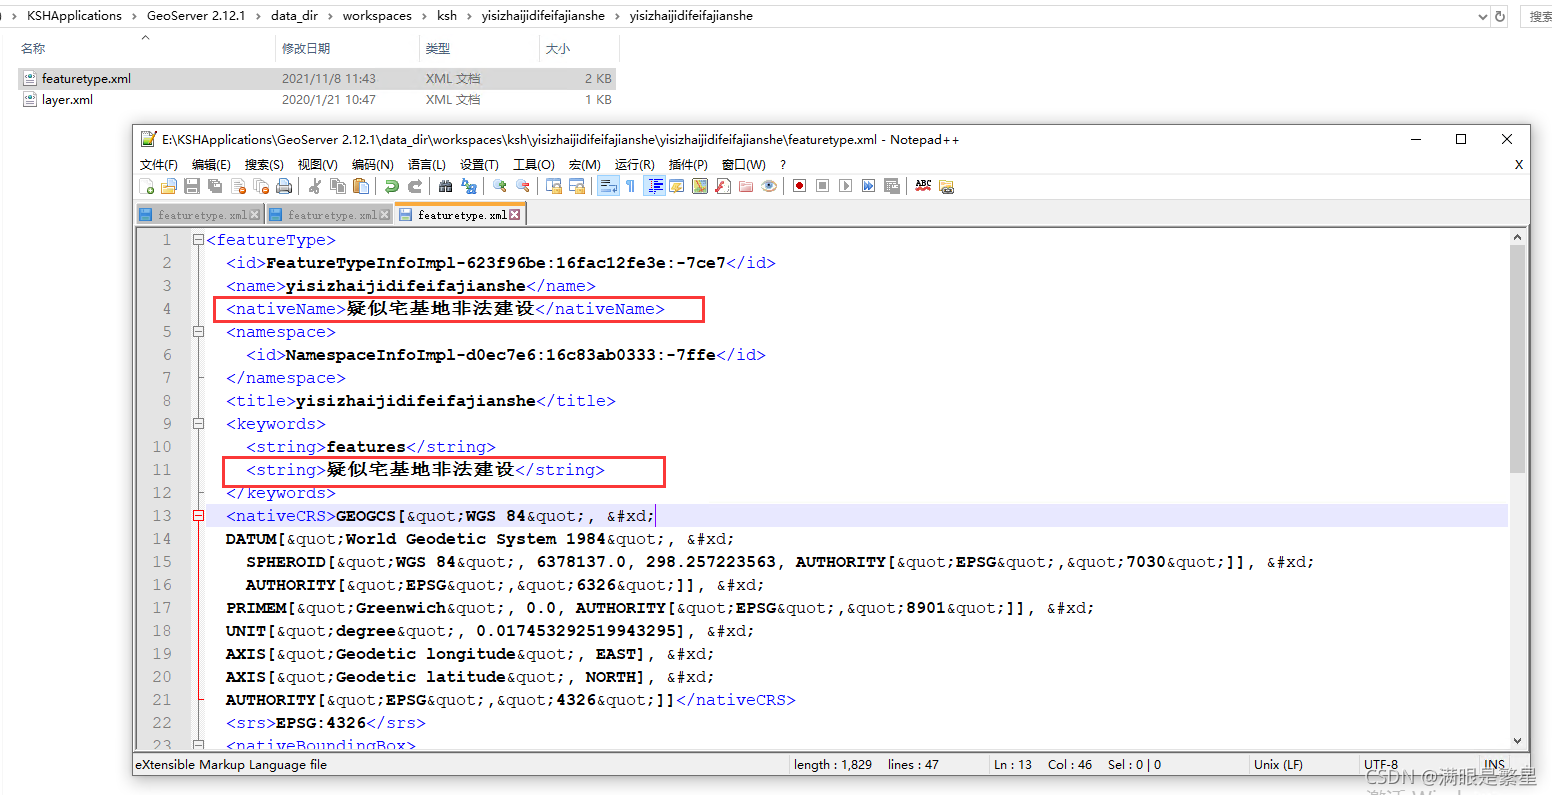Screen dimensions: 1552x795
Task: Select layer.xml in Explorer file list
Action: pyautogui.click(x=67, y=100)
